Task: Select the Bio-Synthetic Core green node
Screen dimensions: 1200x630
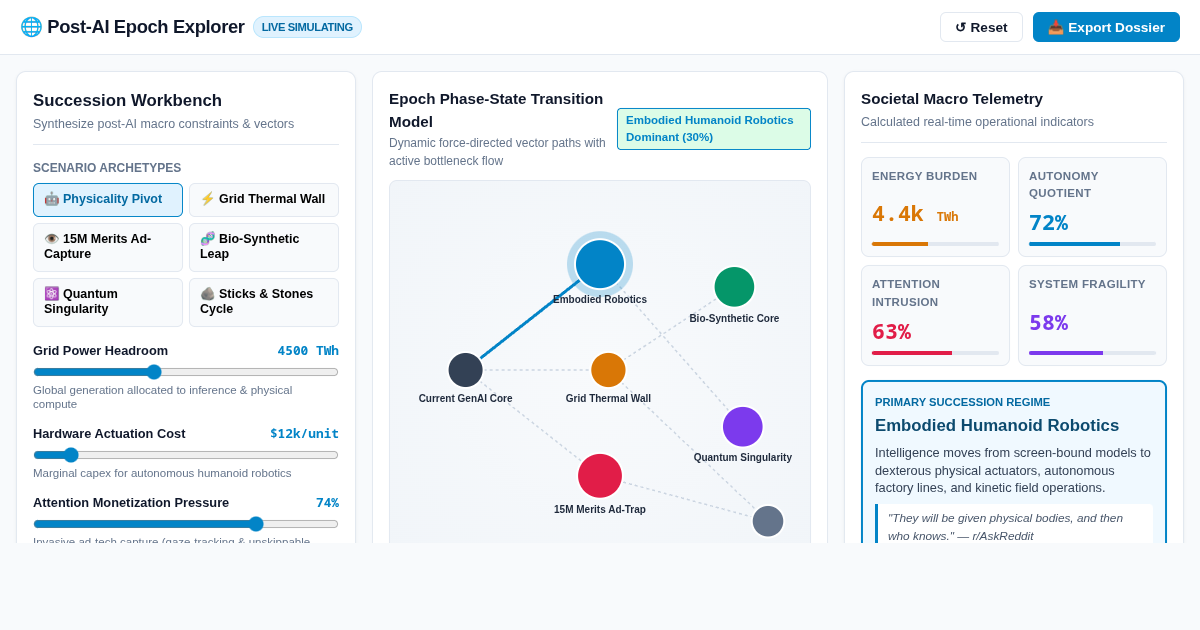Action: tap(734, 287)
